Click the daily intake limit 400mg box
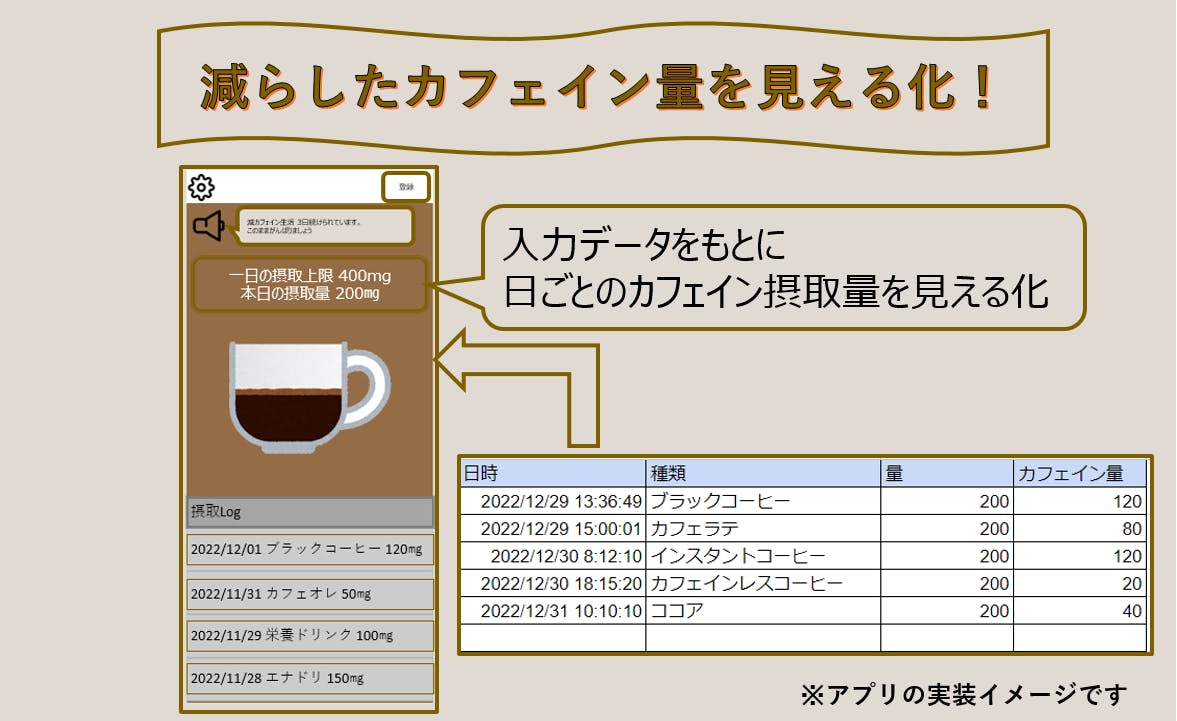Image resolution: width=1177 pixels, height=721 pixels. (x=310, y=283)
